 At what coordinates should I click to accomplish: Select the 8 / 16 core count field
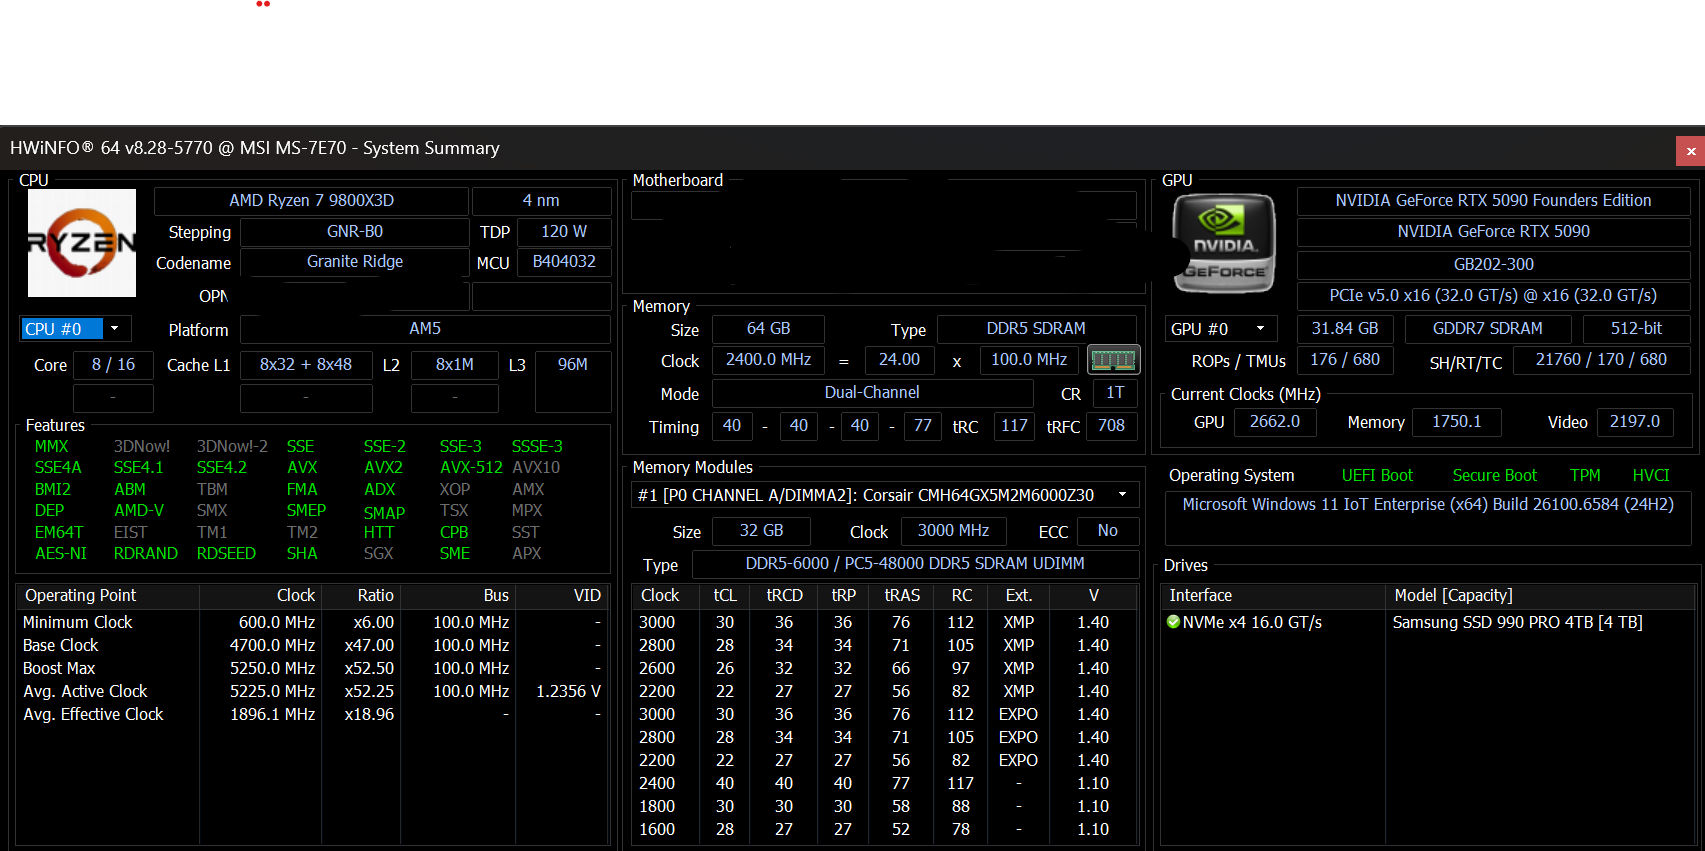113,365
